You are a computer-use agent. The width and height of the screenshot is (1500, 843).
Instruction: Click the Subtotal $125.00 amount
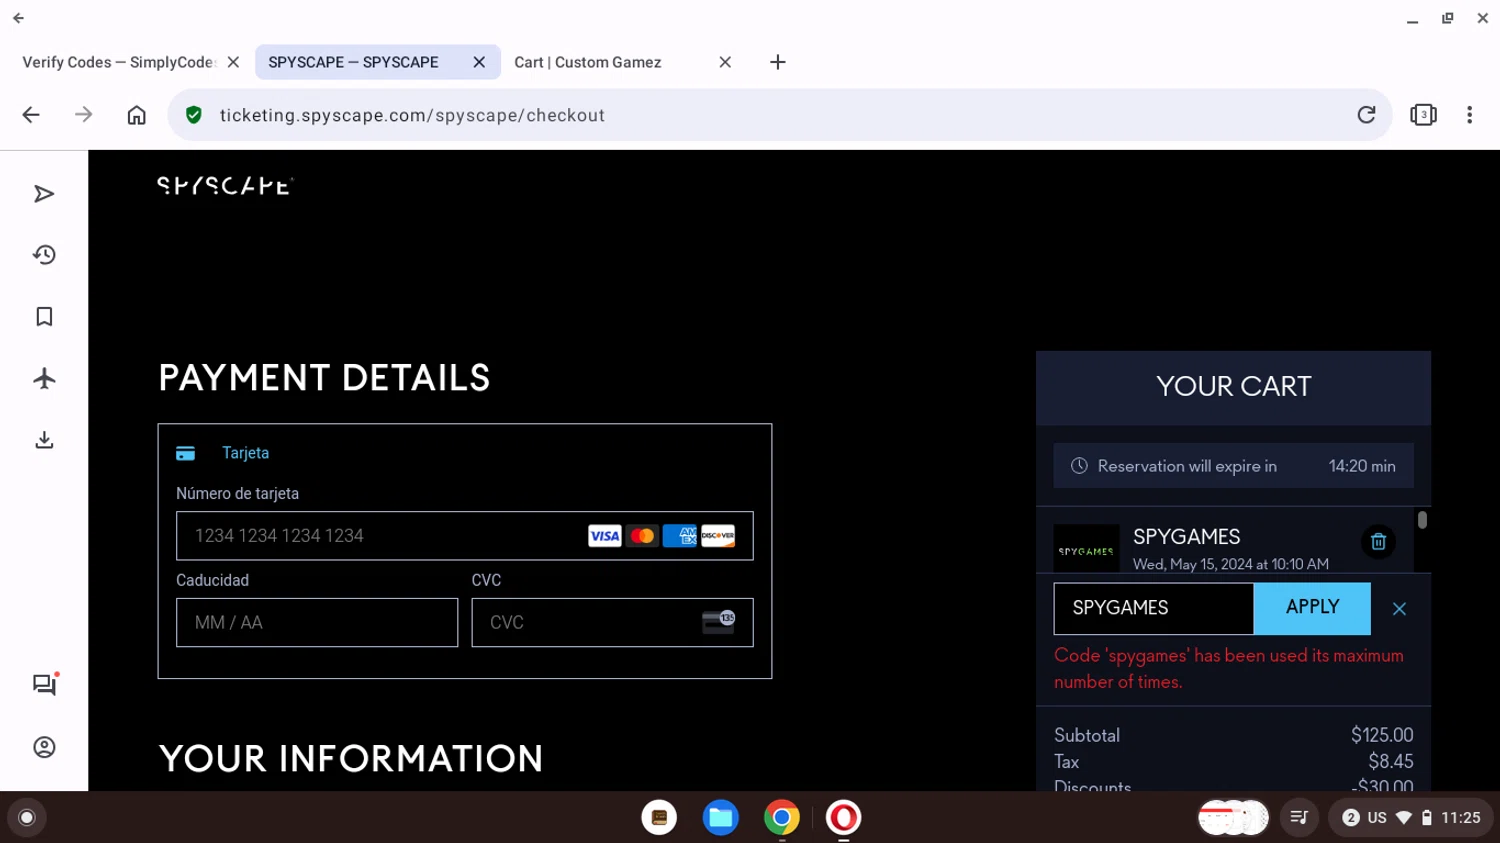1382,736
